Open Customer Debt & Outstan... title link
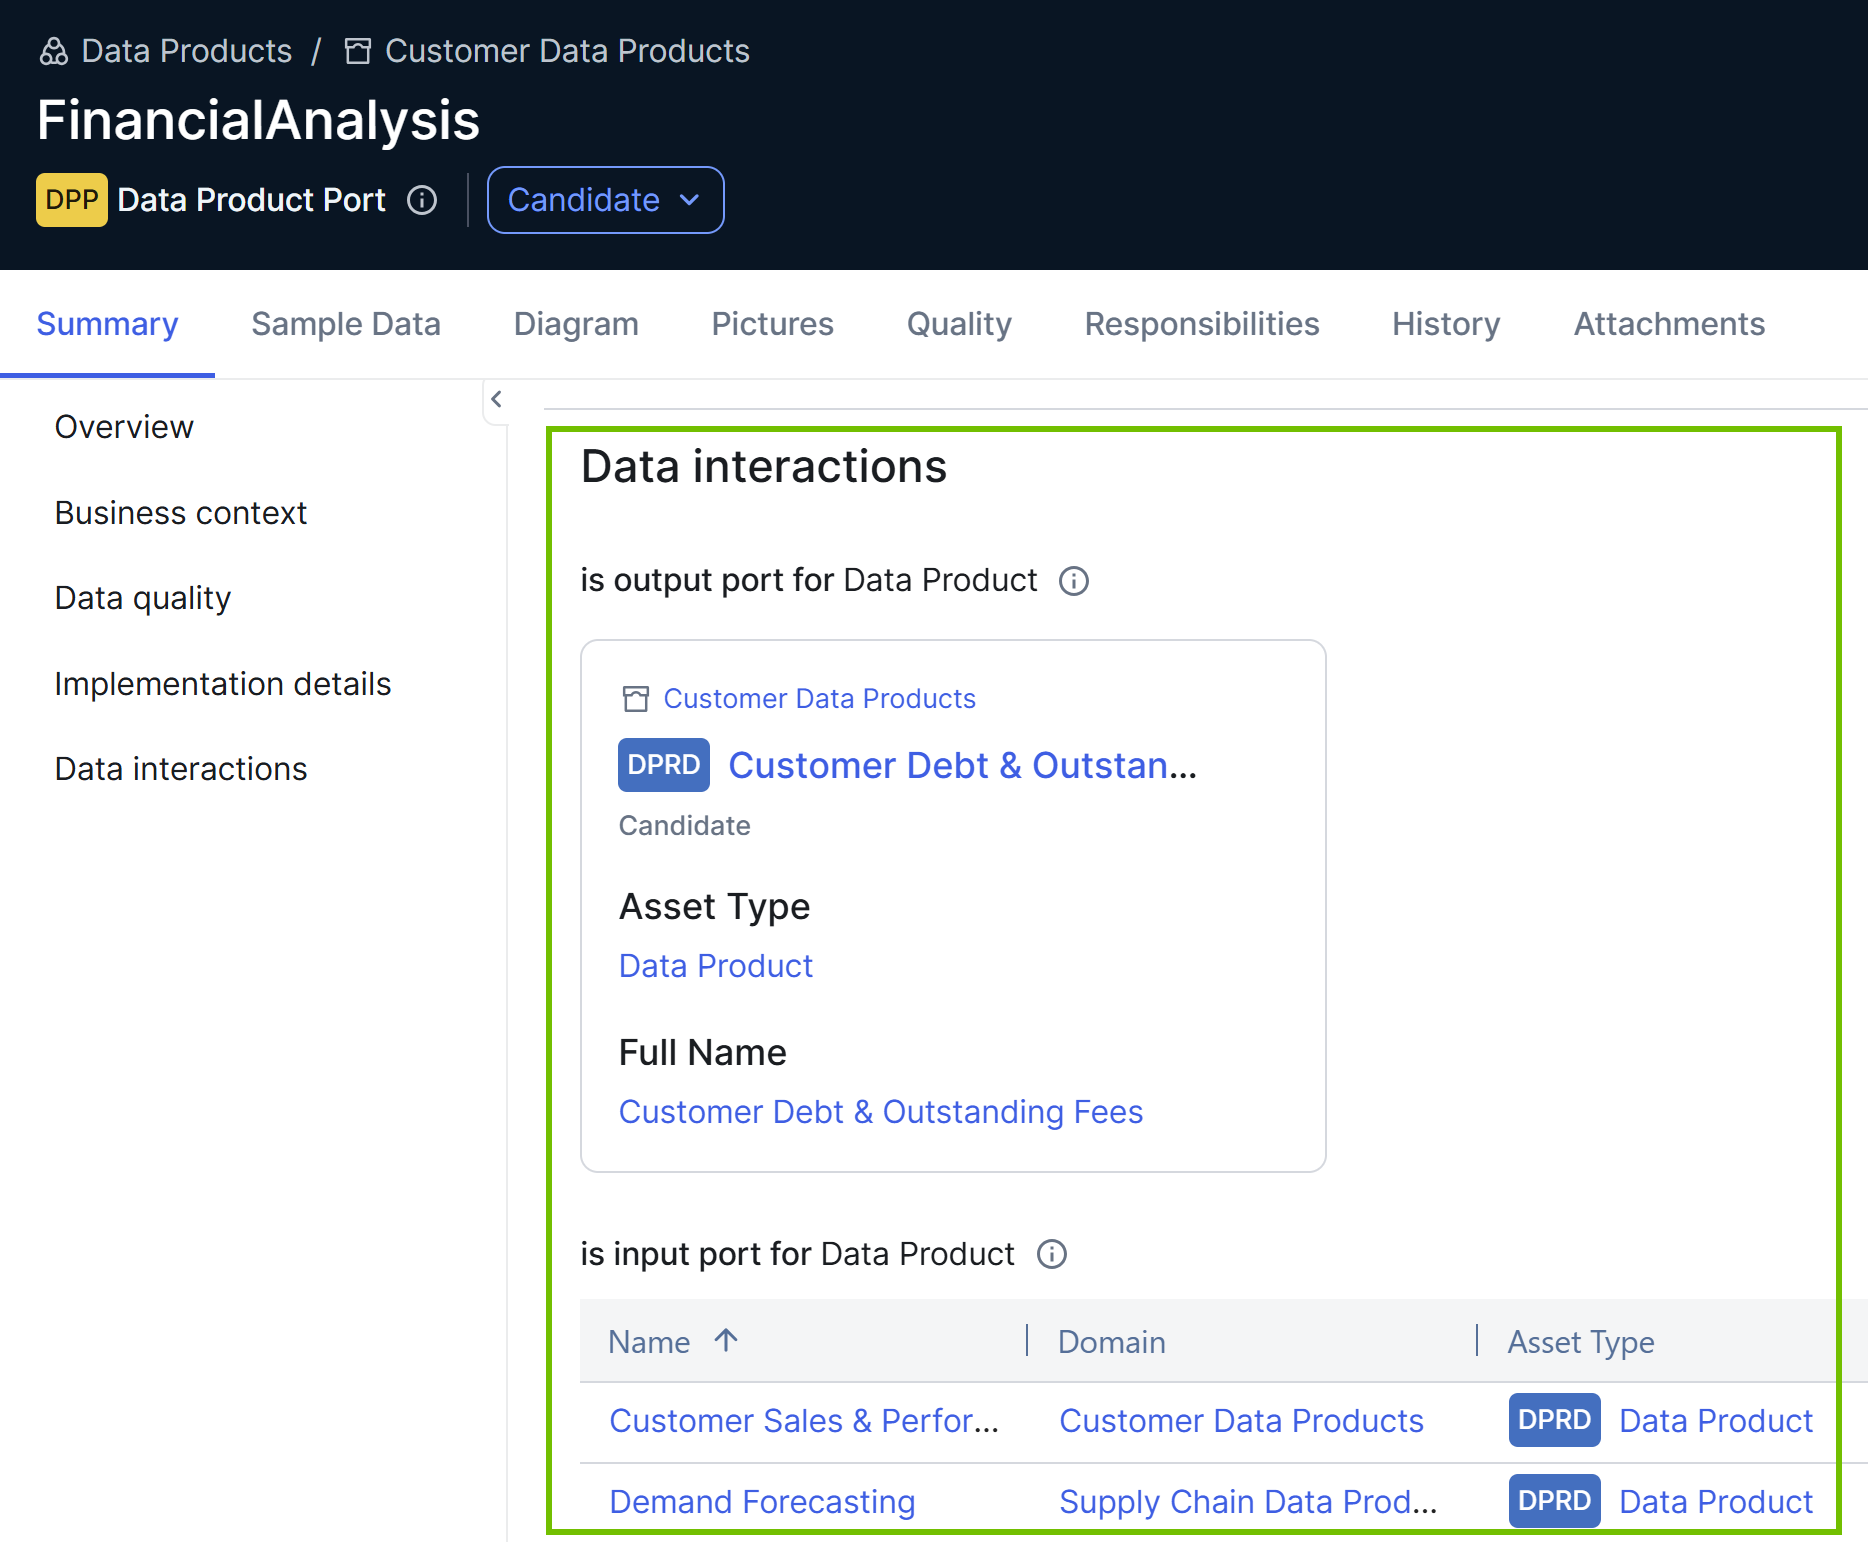Image resolution: width=1868 pixels, height=1542 pixels. point(963,765)
